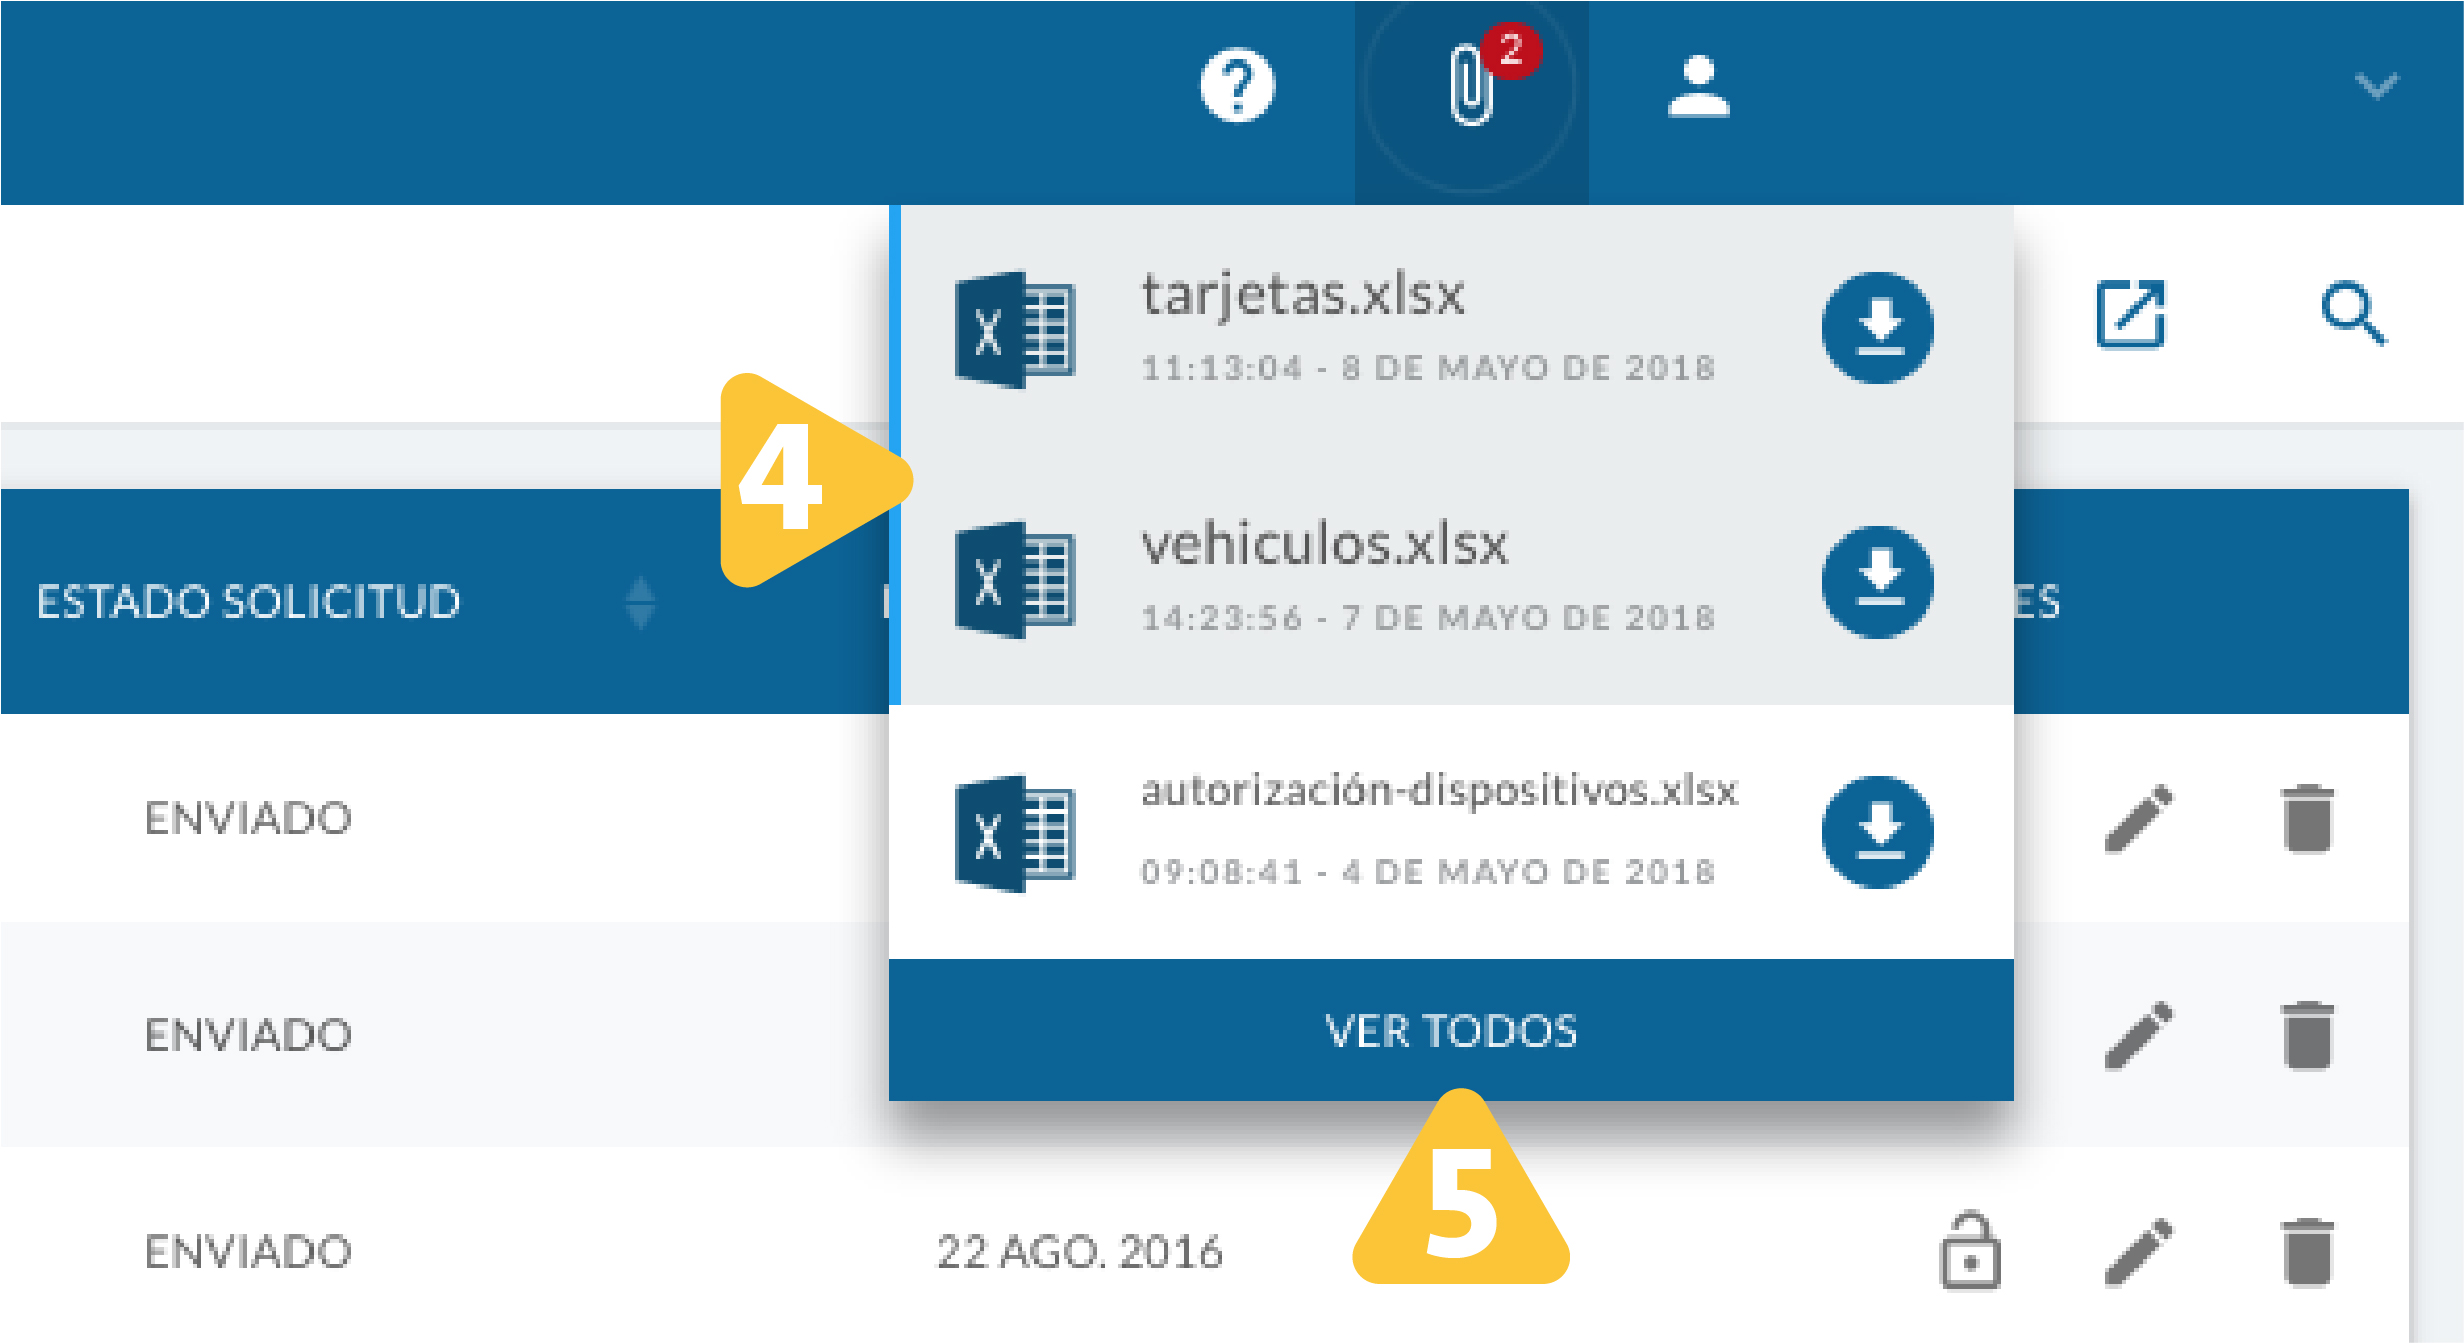Select the autorización-dispositivos.xlsx file name
Viewport: 2464px width, 1343px height.
tap(1439, 791)
